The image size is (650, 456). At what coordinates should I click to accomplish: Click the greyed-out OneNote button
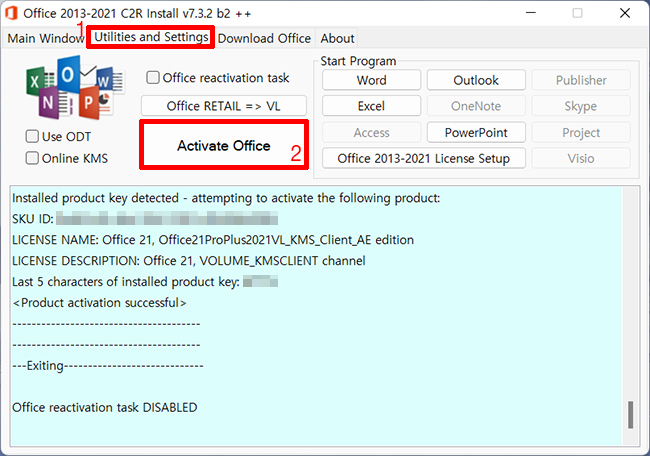tap(476, 106)
